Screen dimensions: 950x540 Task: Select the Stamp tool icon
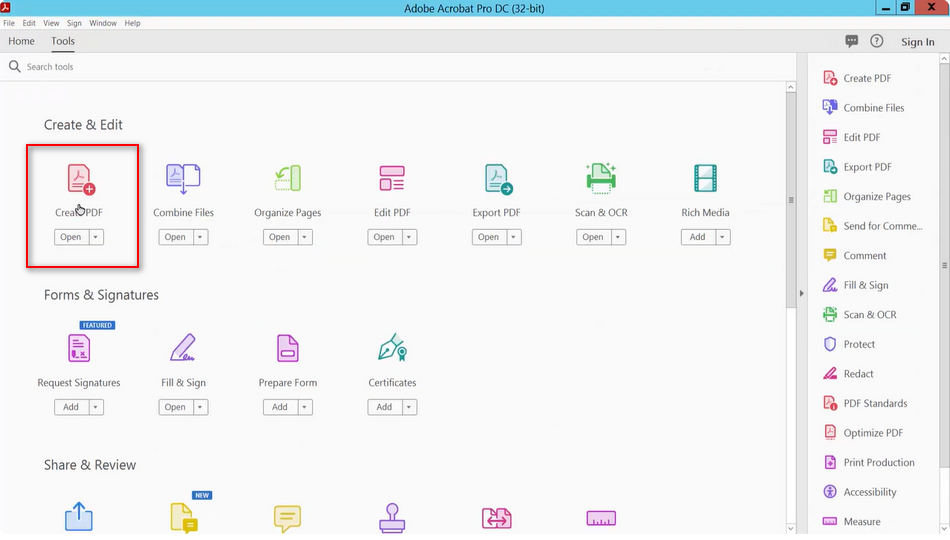coord(392,518)
